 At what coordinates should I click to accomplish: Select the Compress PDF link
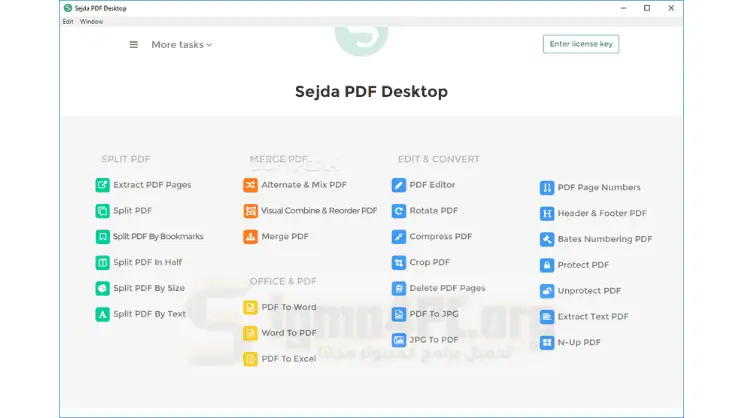pyautogui.click(x=441, y=236)
